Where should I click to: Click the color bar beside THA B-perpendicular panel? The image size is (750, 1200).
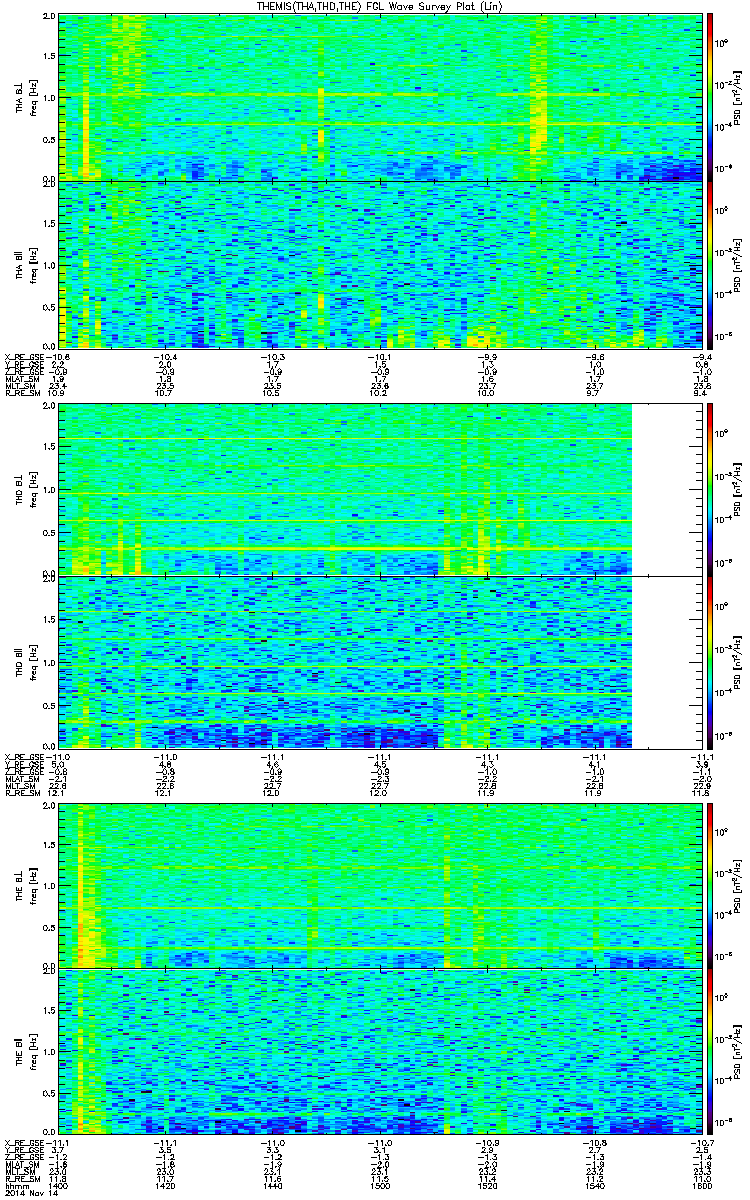710,98
